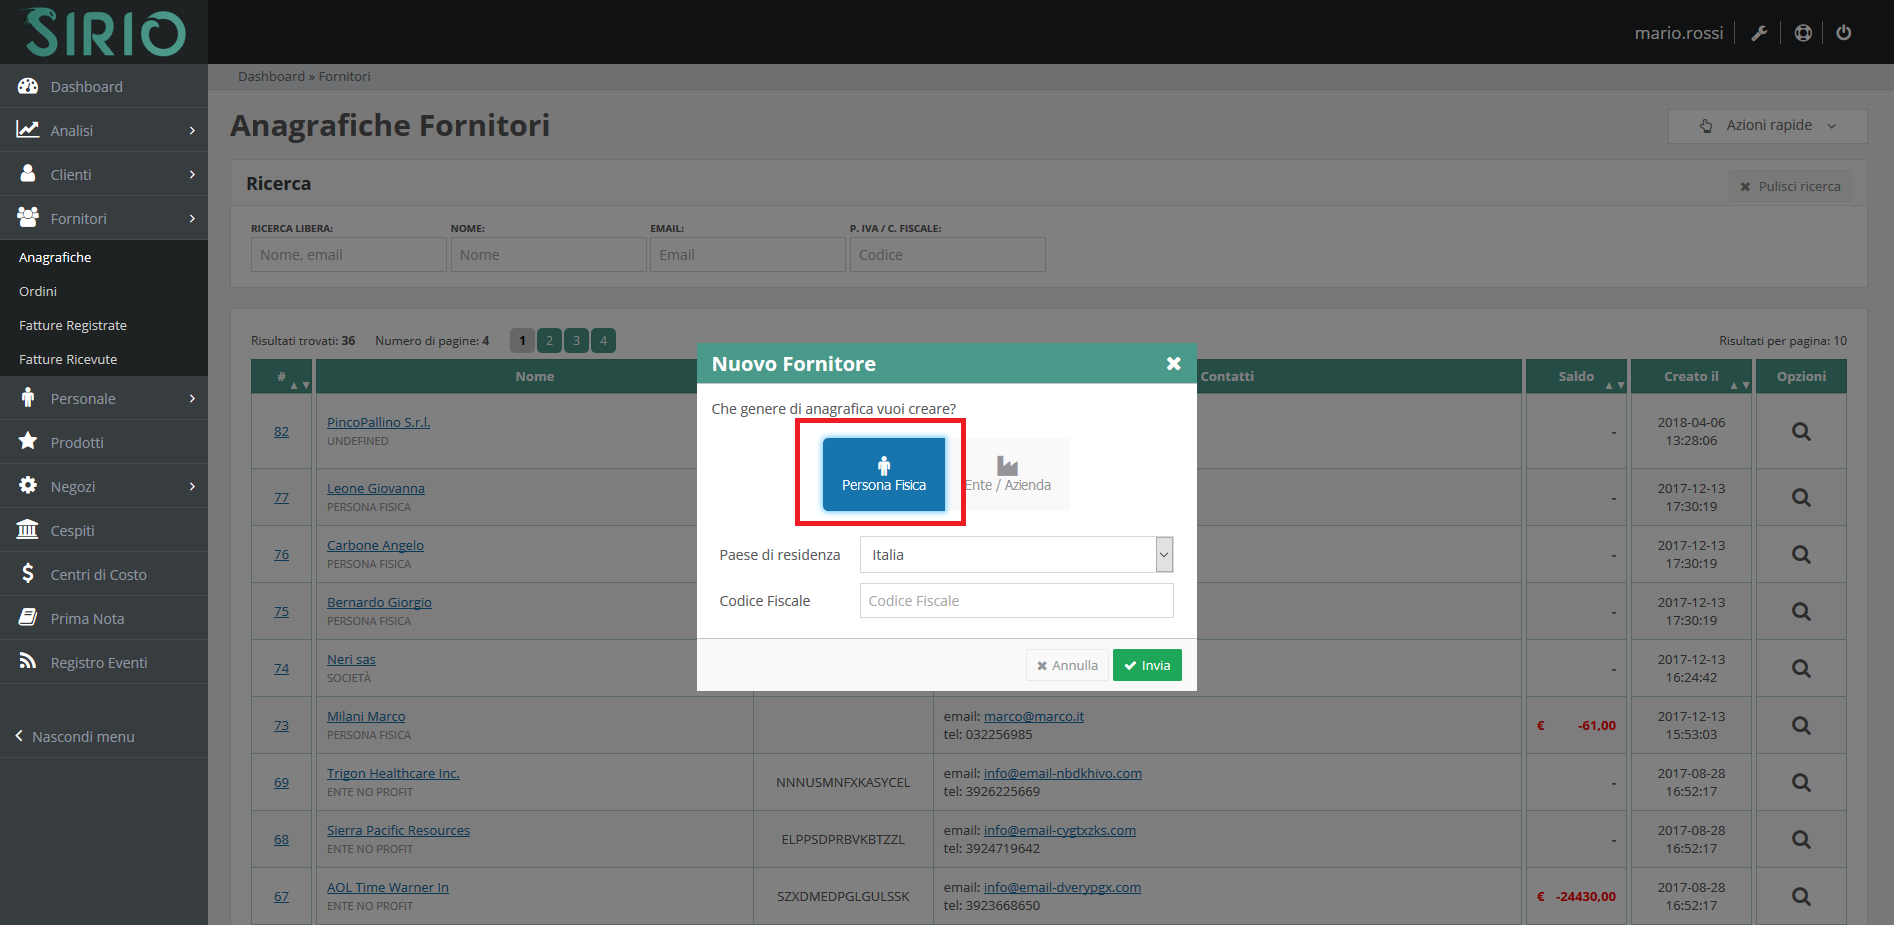Click the wrench settings icon in header
This screenshot has height=925, width=1894.
tap(1759, 33)
